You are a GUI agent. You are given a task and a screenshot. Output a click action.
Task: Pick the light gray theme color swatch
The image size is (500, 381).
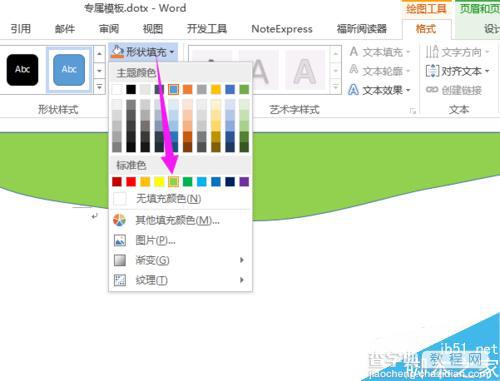click(x=145, y=89)
